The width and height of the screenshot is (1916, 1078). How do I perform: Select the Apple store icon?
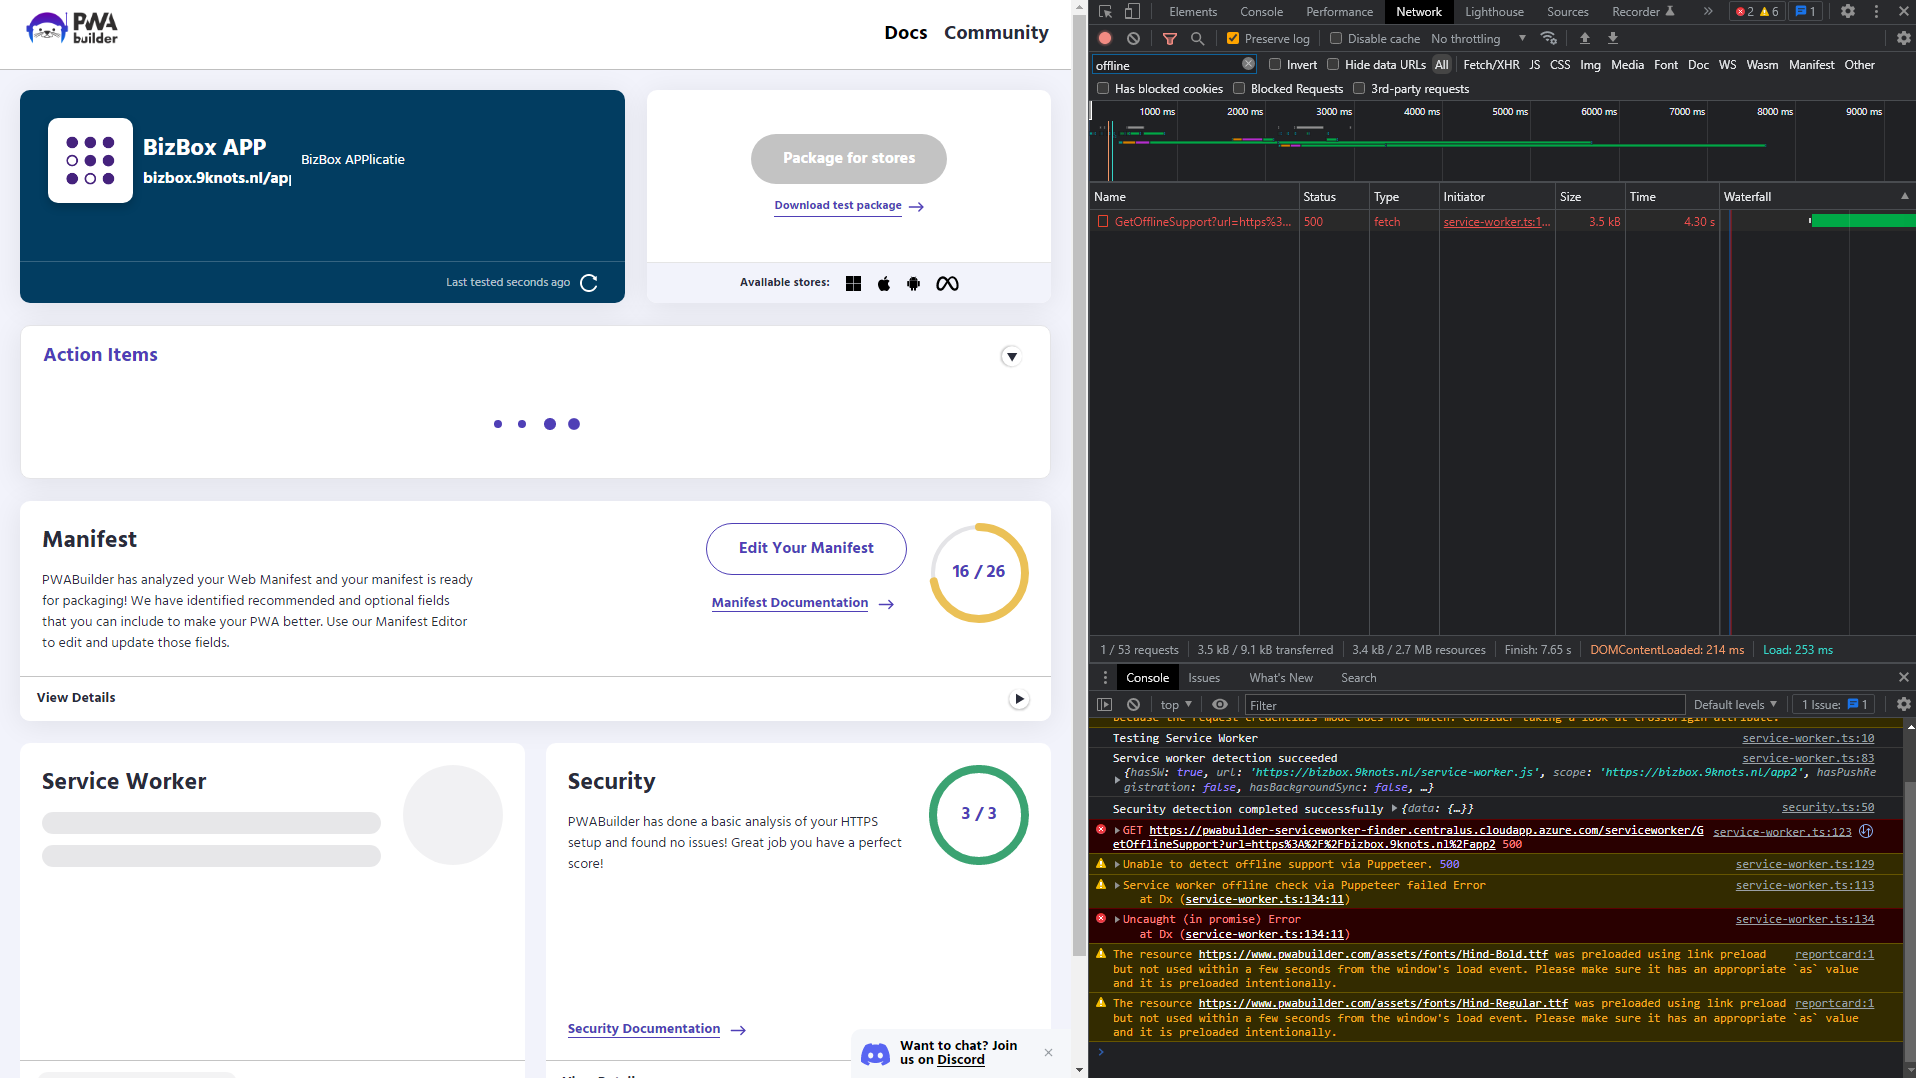pos(883,283)
